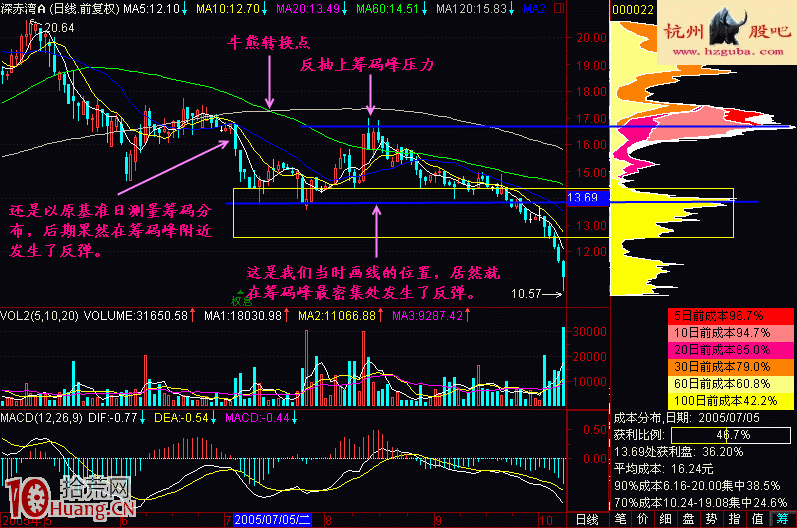The image size is (797, 528).
Task: Click the 10日前成本94.7% pink swatch
Action: pos(730,333)
